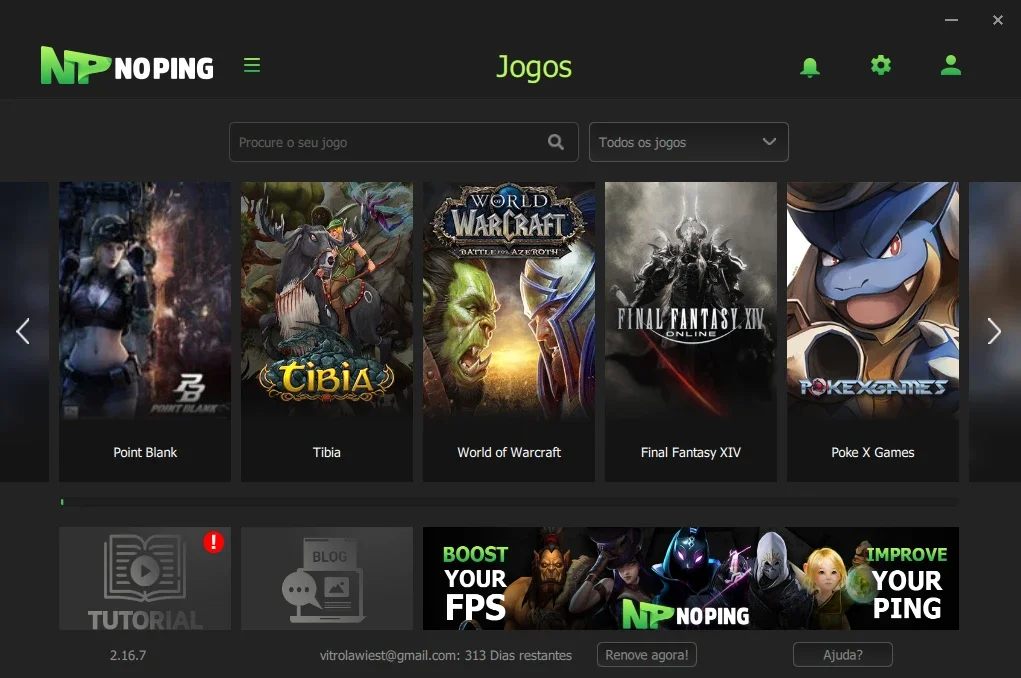1021x678 pixels.
Task: Open settings gear icon
Action: 880,65
